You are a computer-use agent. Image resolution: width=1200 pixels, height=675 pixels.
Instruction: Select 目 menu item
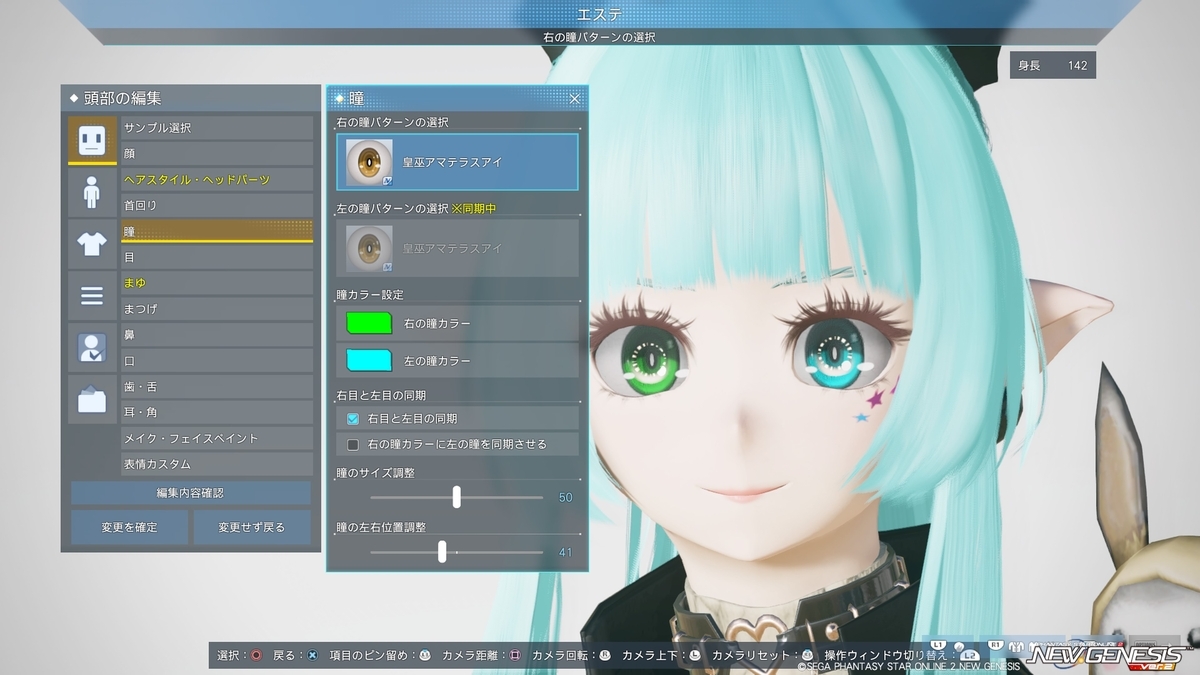tap(217, 257)
